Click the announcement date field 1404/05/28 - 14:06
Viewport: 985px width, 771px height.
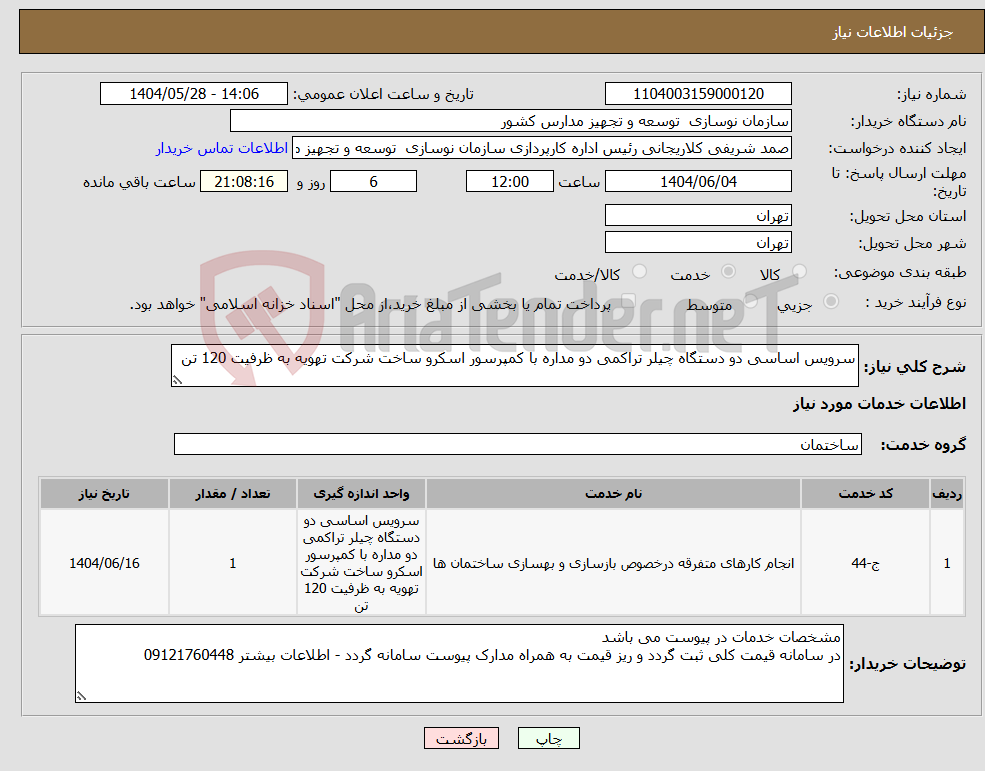click(x=193, y=94)
